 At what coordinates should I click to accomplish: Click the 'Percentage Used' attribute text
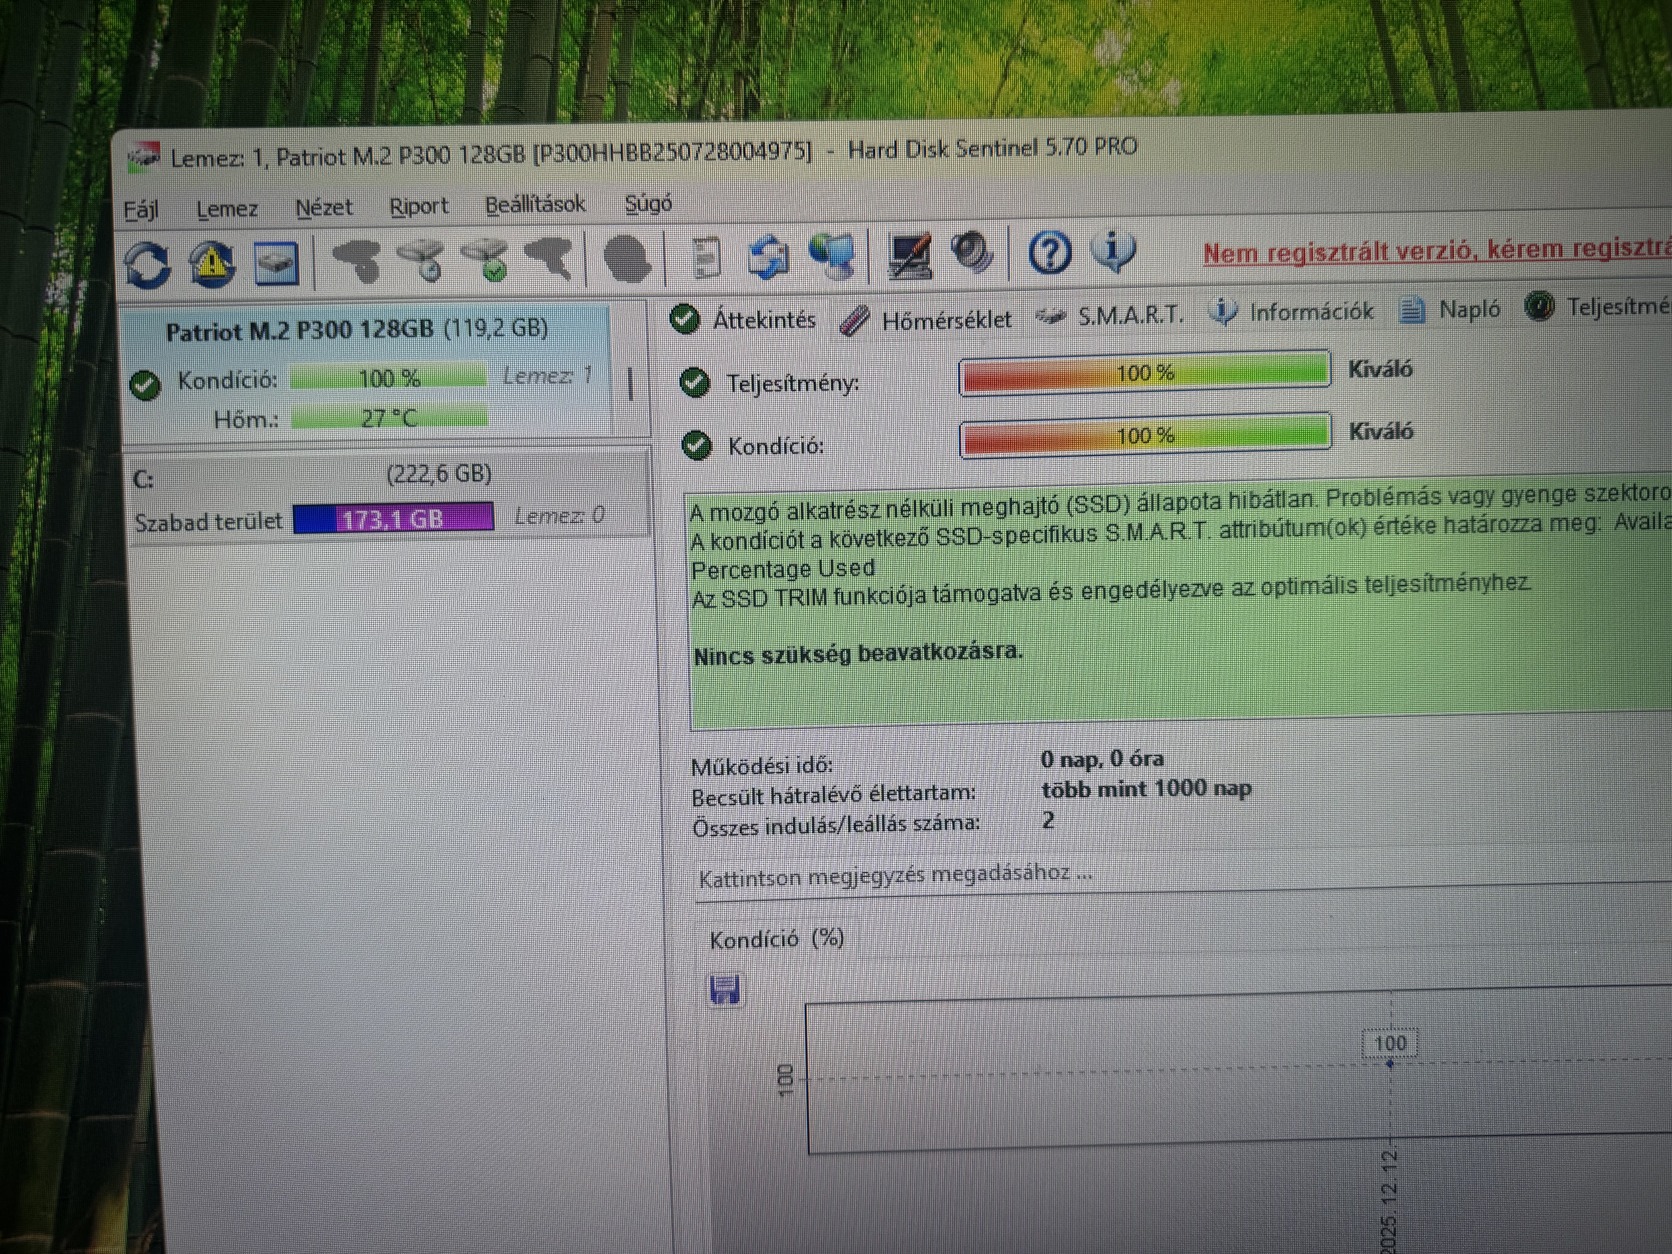(783, 569)
